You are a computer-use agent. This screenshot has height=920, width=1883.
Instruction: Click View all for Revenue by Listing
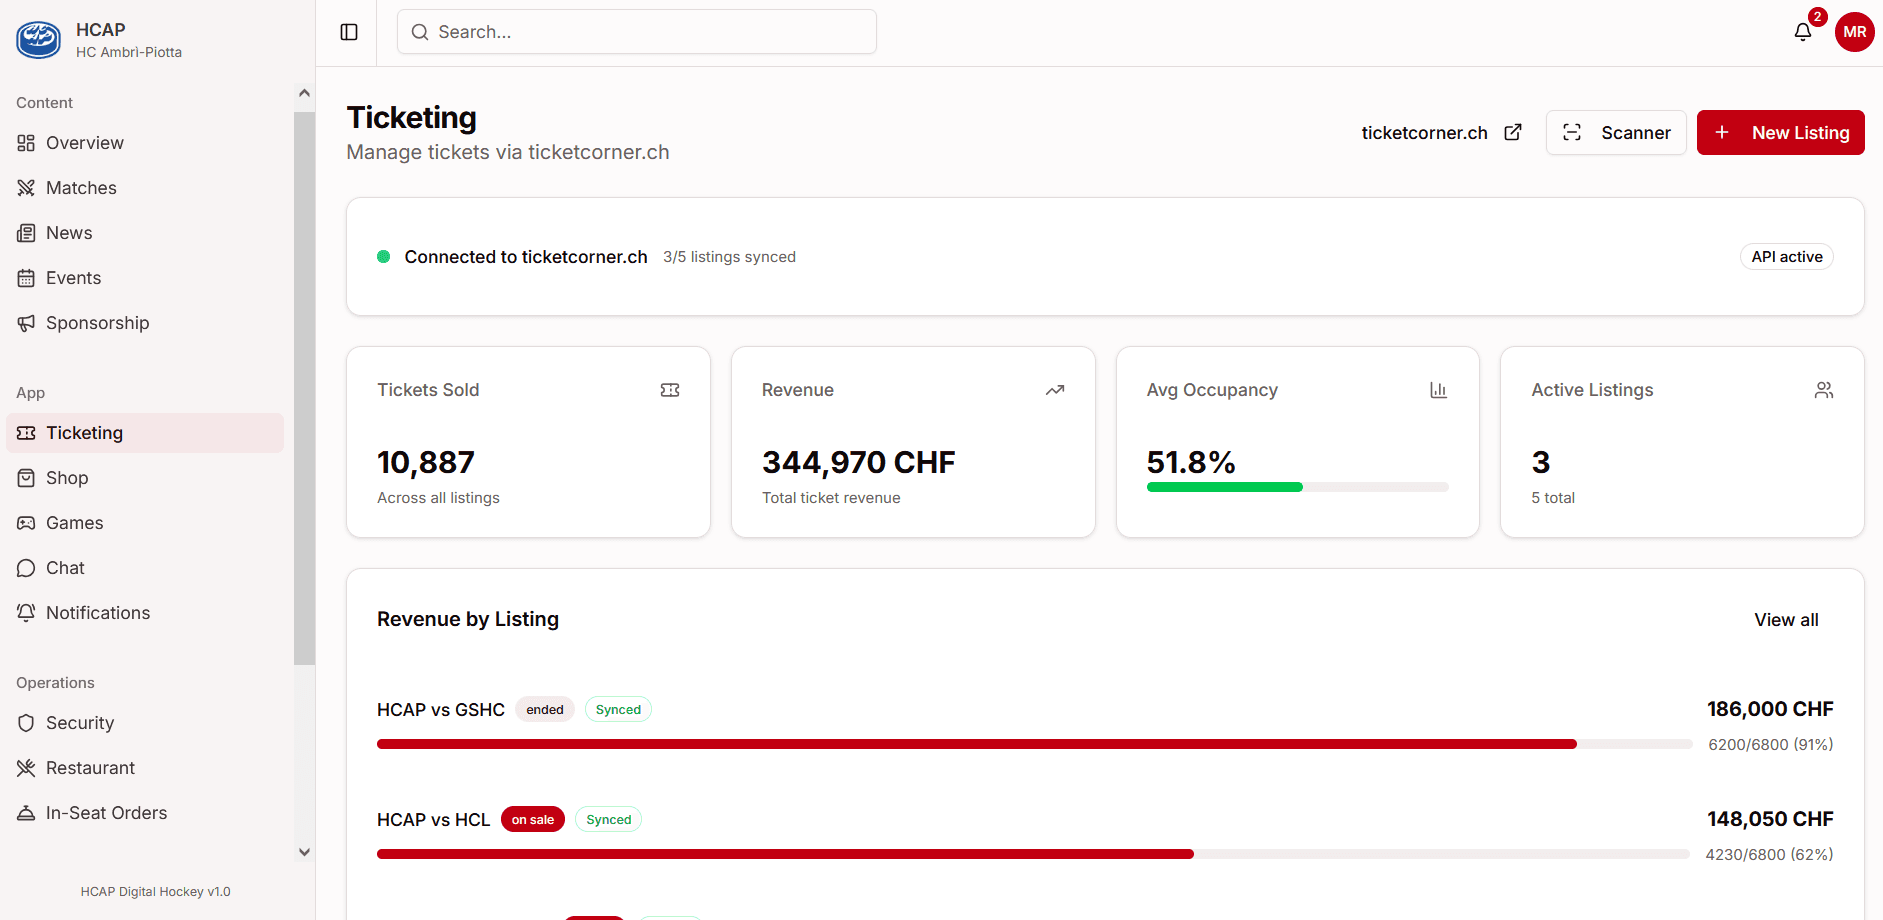point(1786,620)
